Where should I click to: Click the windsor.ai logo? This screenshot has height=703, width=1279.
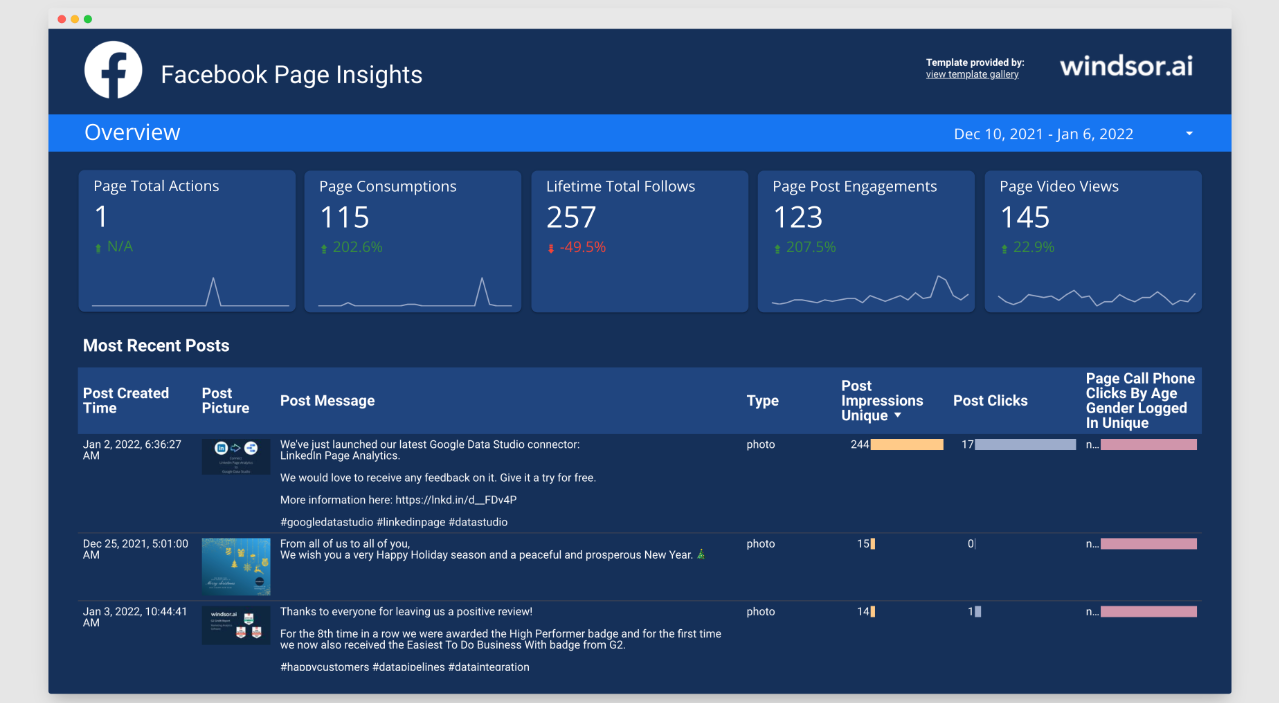(x=1126, y=66)
